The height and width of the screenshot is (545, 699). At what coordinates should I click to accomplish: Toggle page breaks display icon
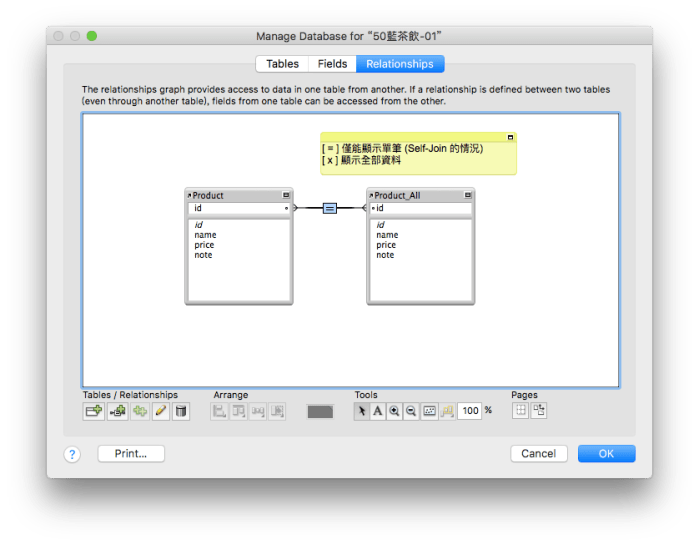(521, 411)
